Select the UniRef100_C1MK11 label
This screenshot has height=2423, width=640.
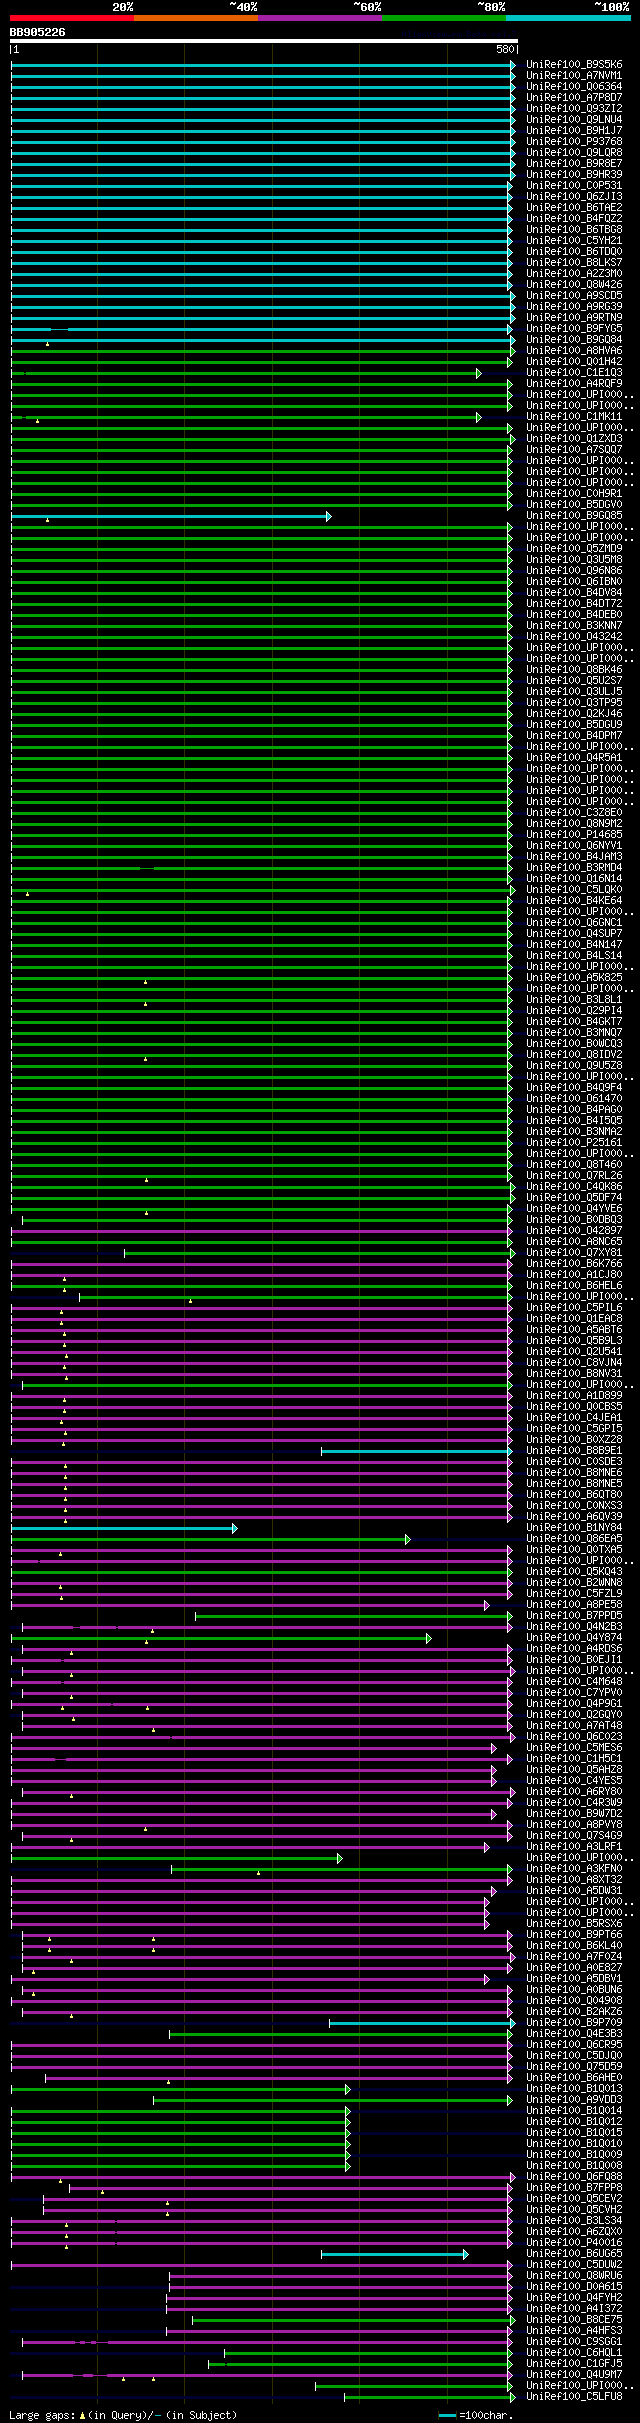574,416
